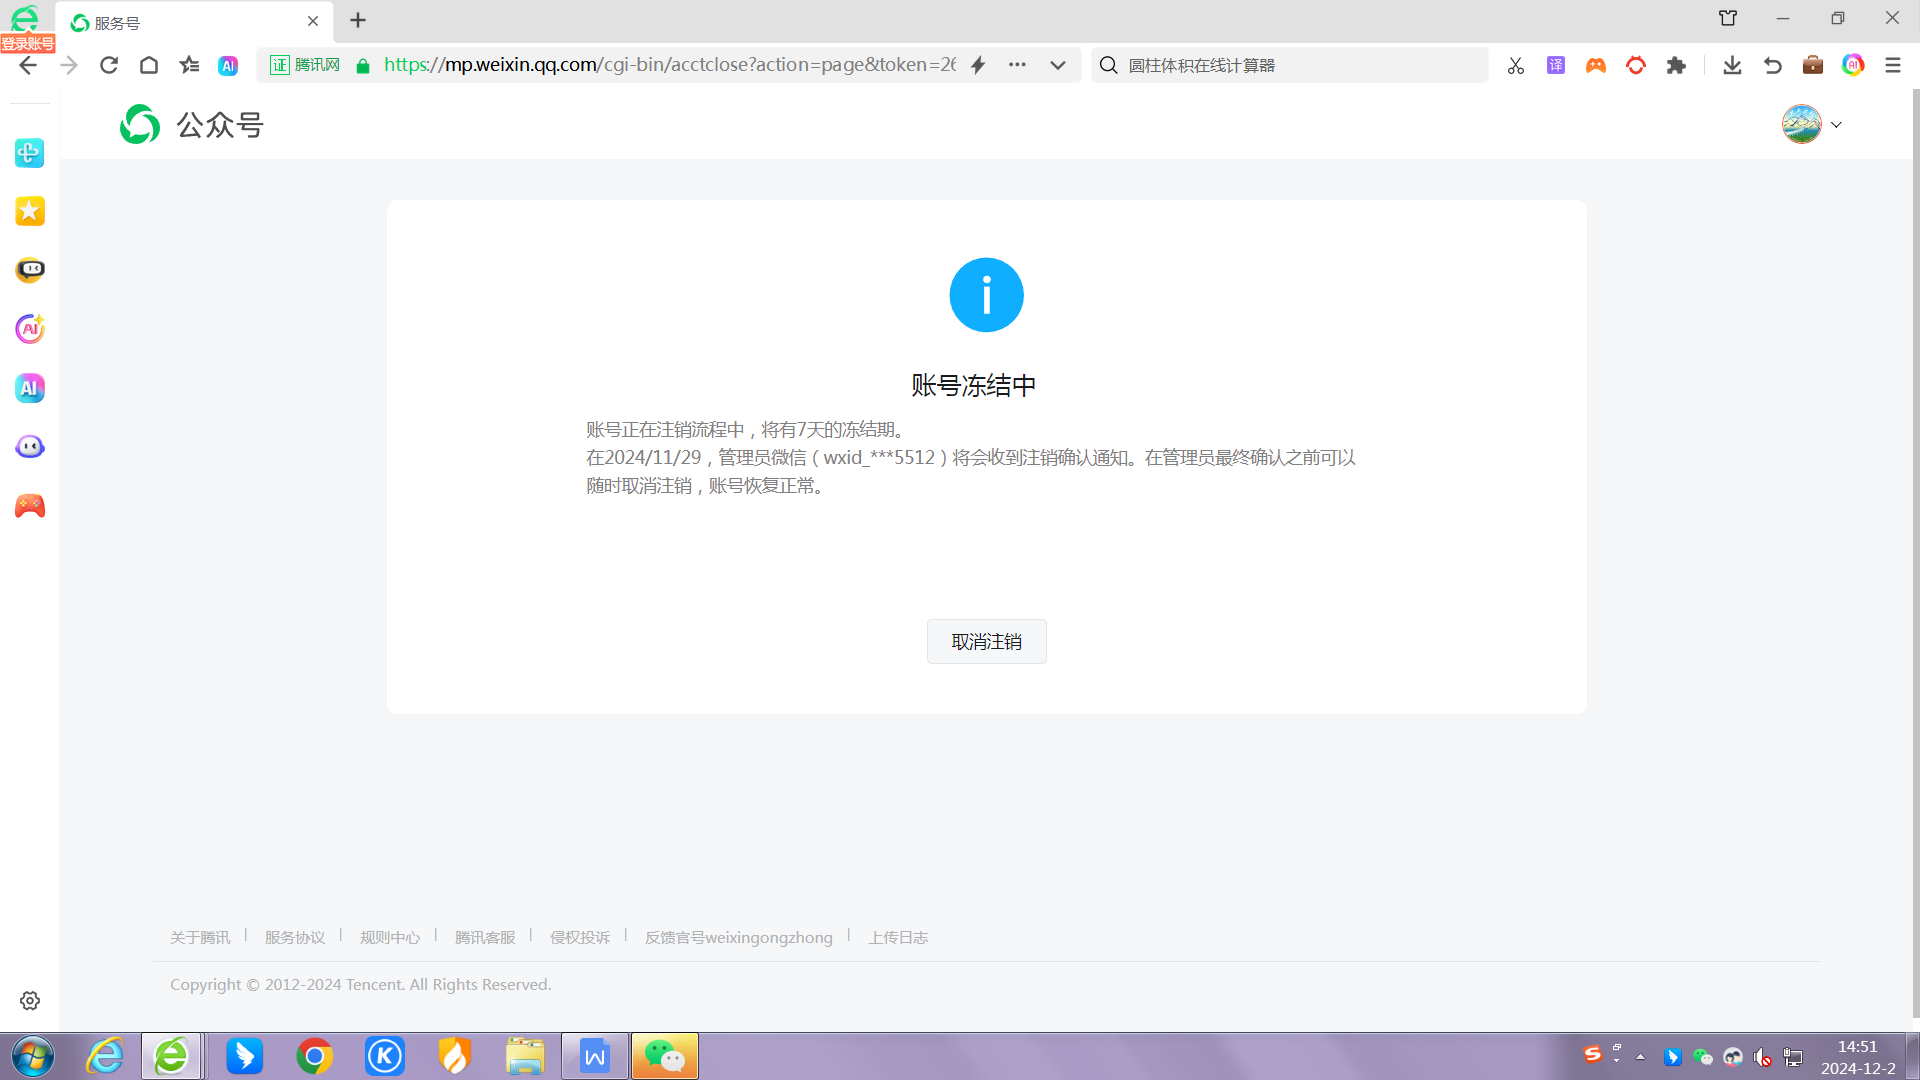Open the extensions puzzle piece icon
The image size is (1920, 1080).
[1676, 65]
